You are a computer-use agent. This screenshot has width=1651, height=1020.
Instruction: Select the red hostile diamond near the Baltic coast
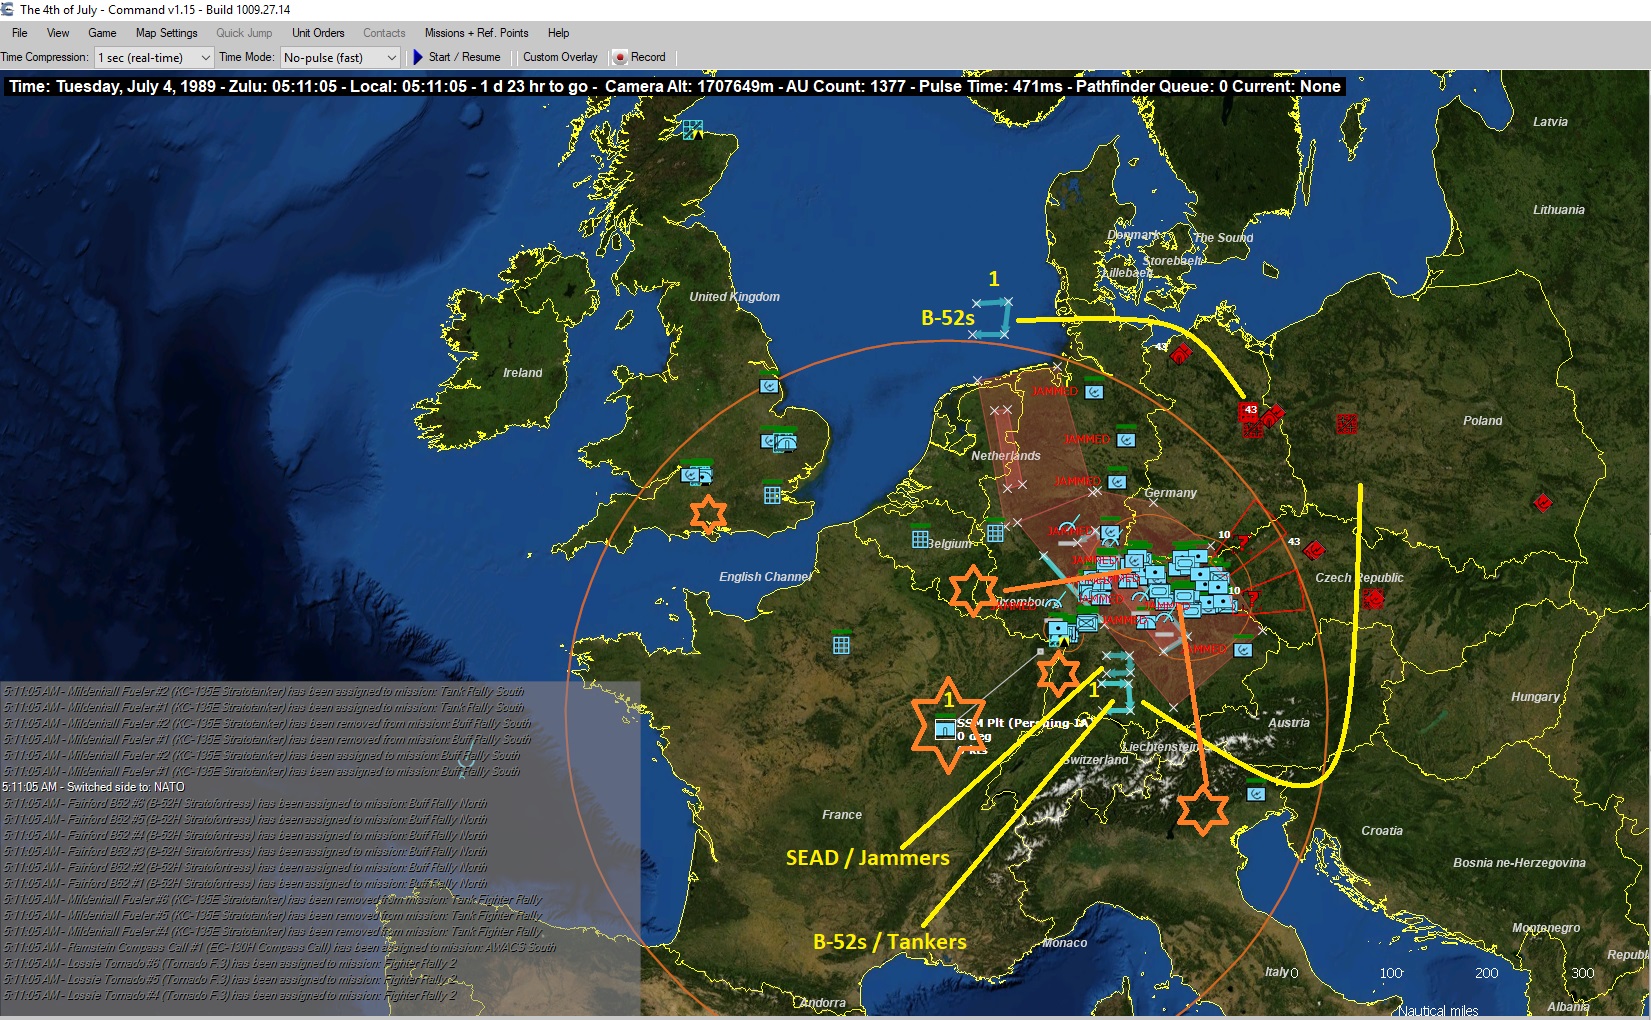(x=1182, y=353)
